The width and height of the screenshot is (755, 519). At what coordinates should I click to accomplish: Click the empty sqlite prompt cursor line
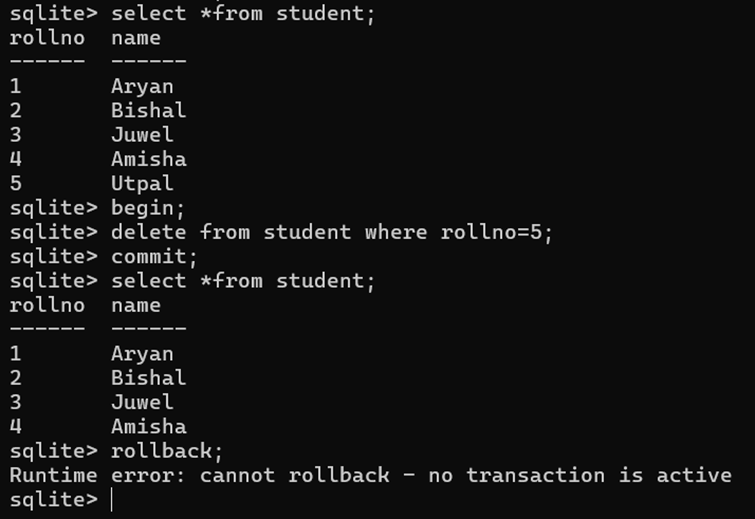[61, 500]
